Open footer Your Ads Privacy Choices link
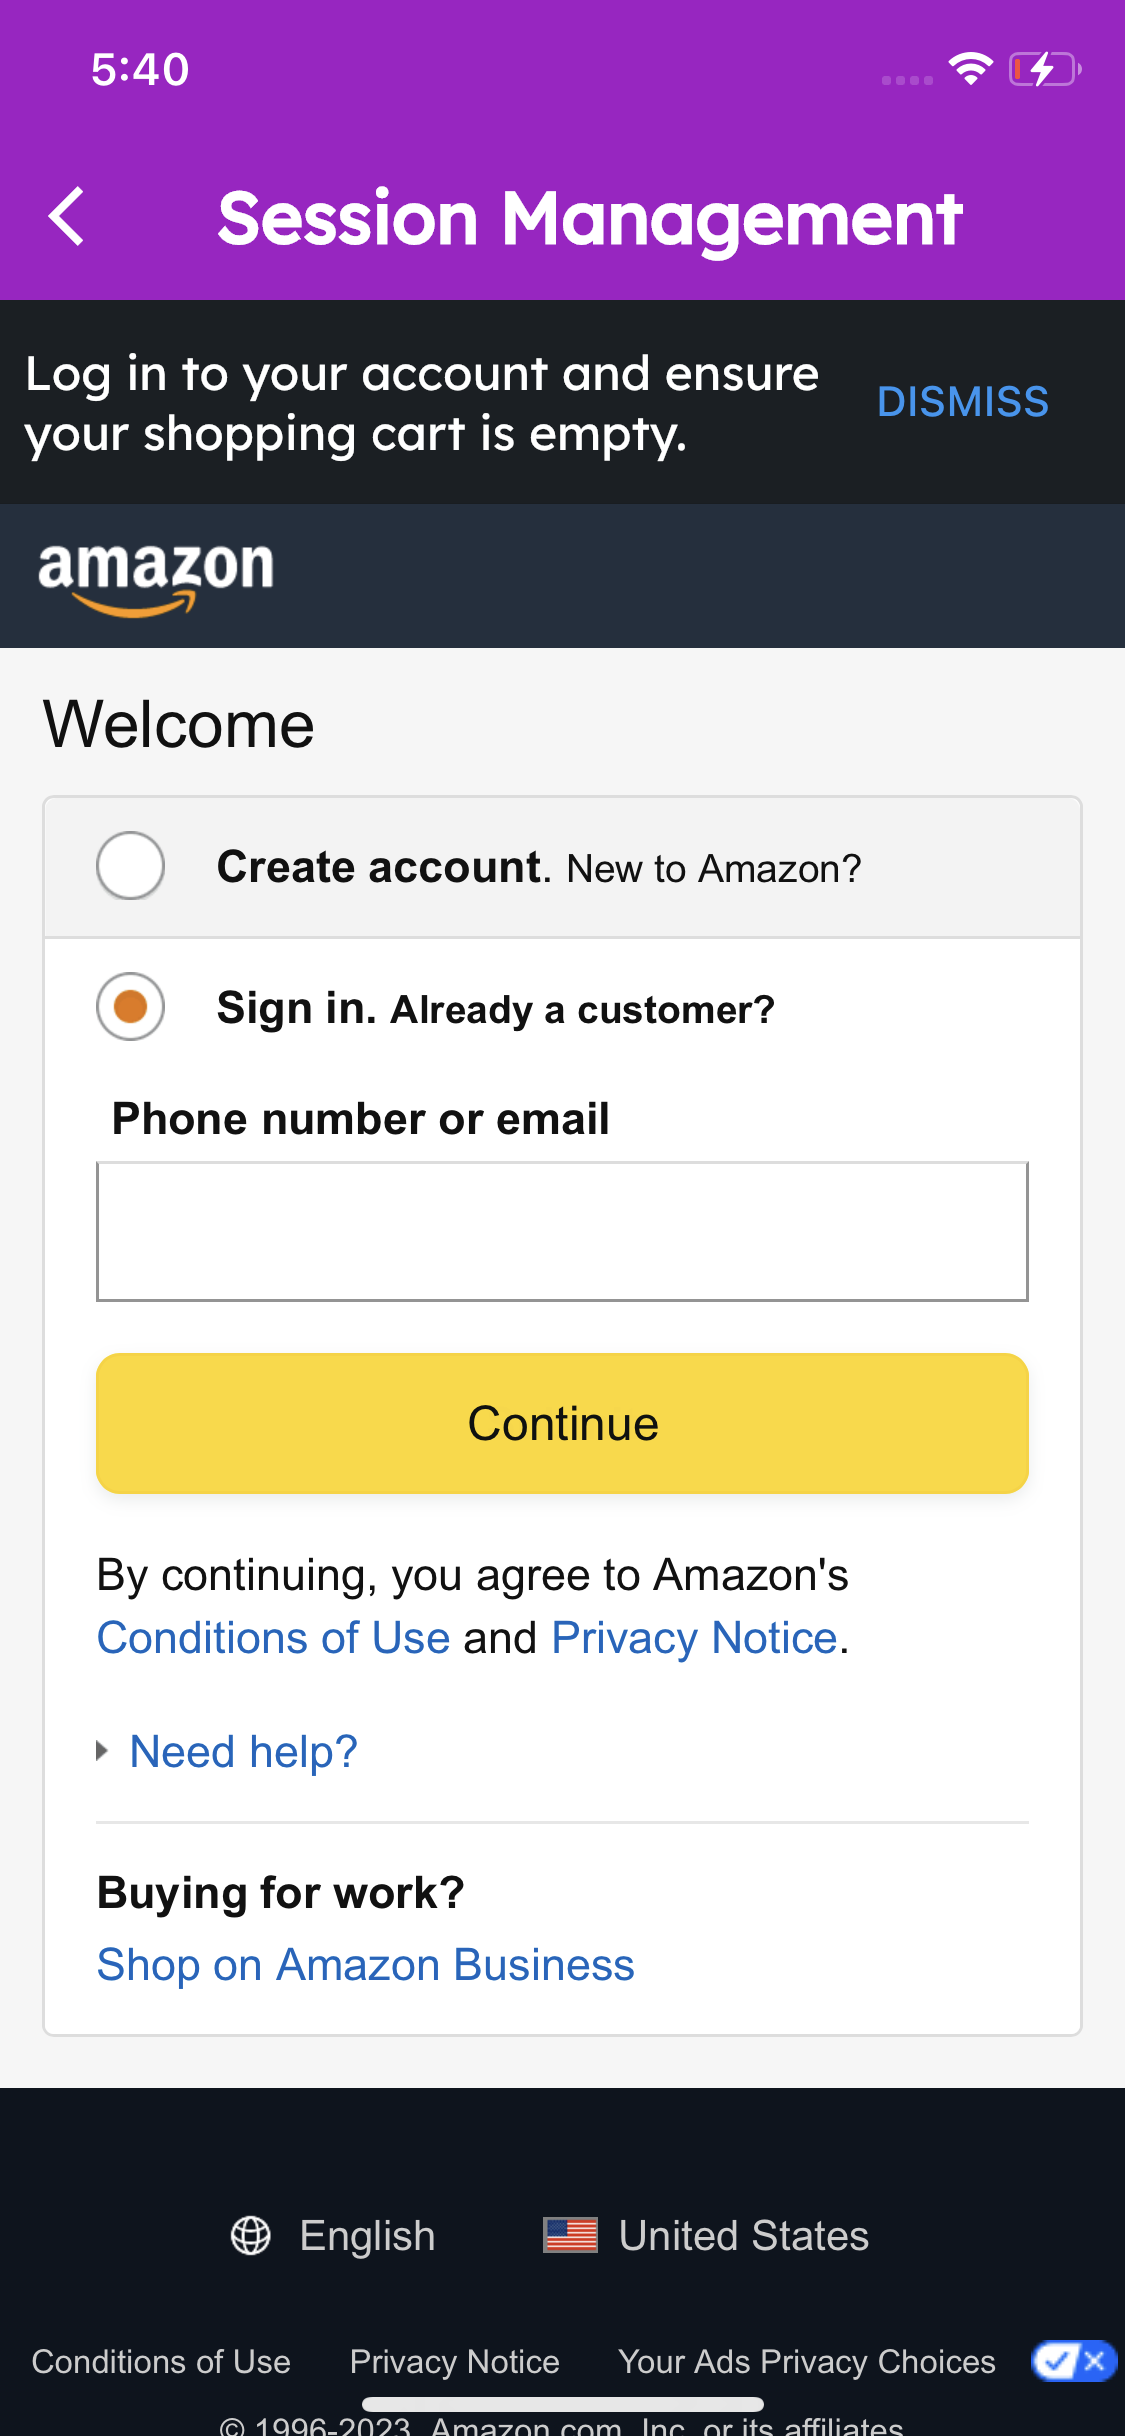Image resolution: width=1125 pixels, height=2436 pixels. (806, 2361)
